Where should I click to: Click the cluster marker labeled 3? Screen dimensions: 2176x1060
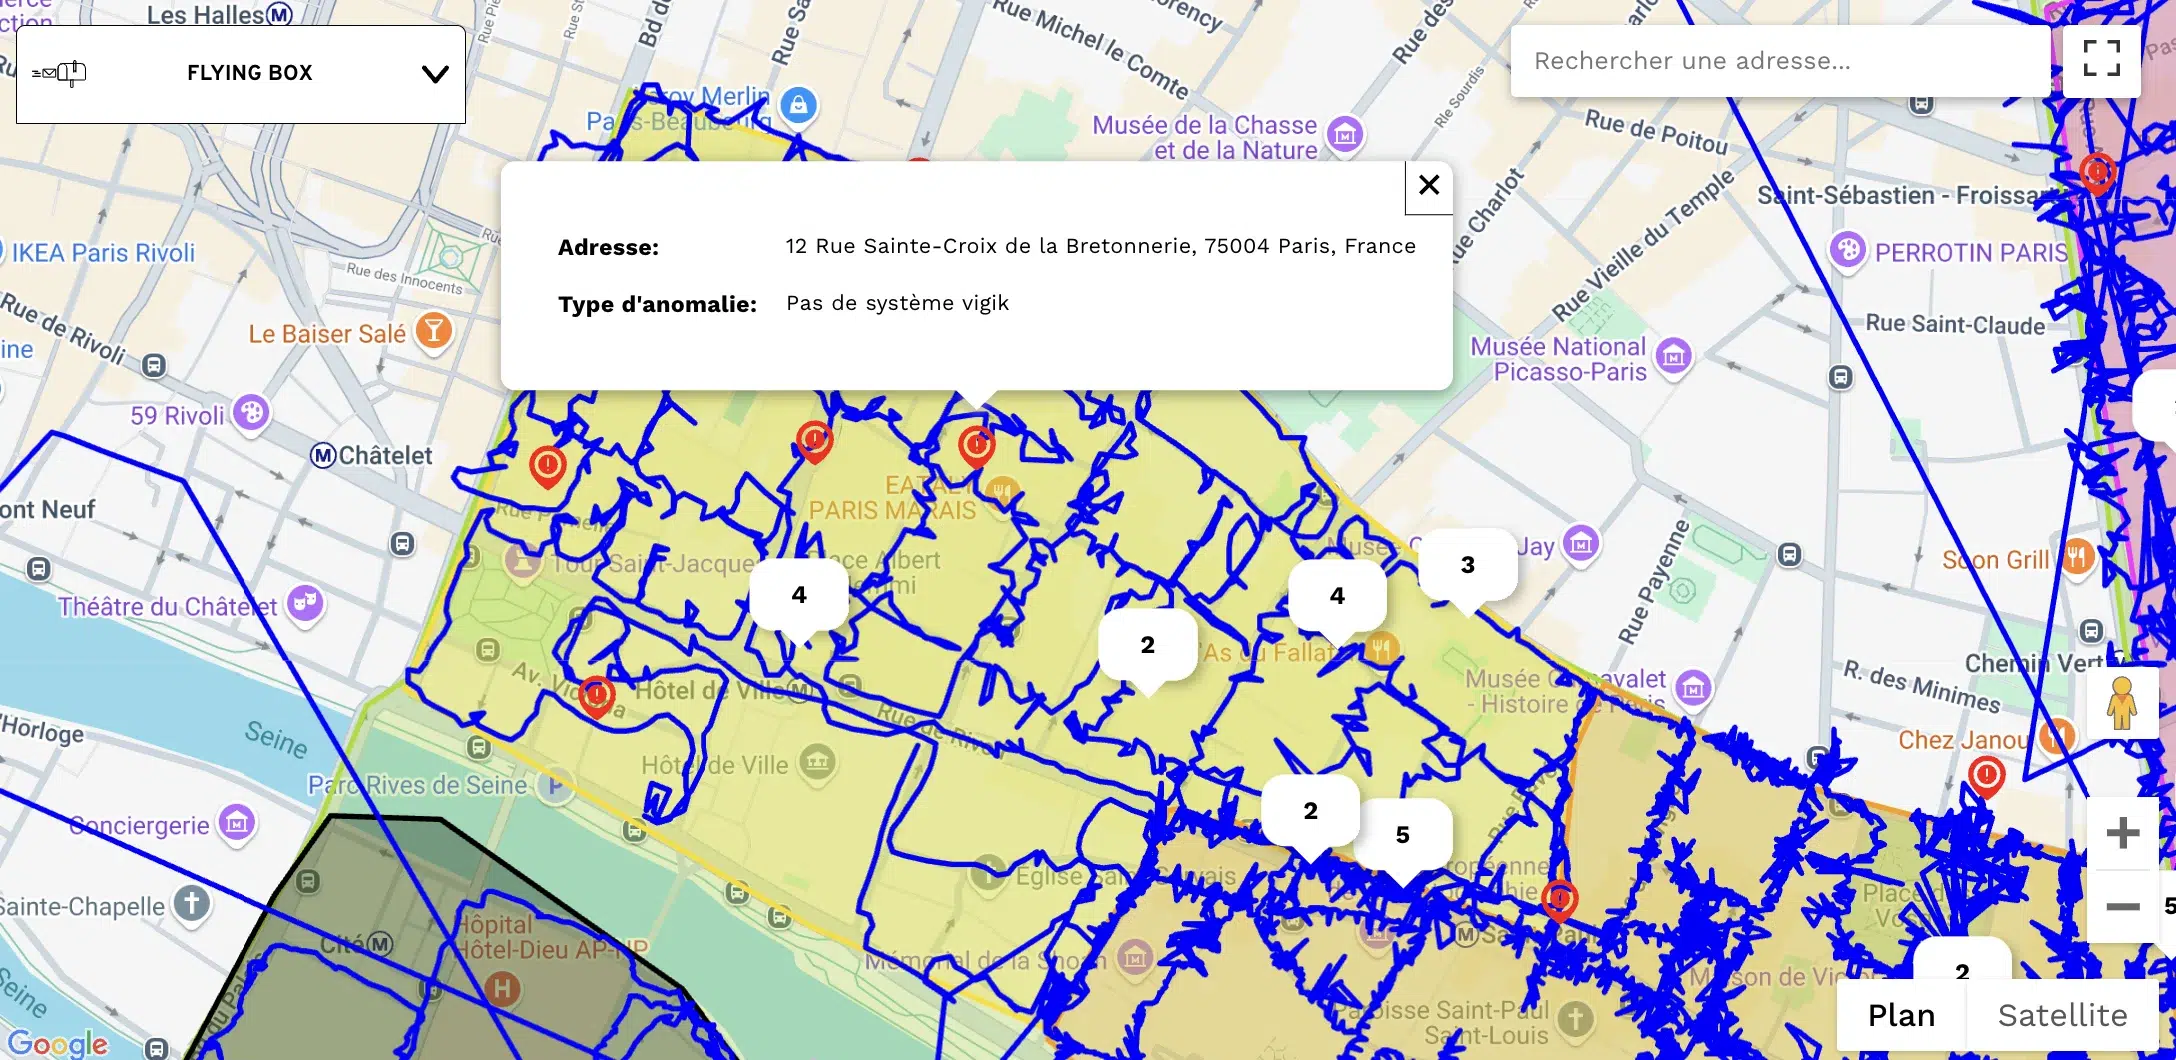[x=1466, y=563]
